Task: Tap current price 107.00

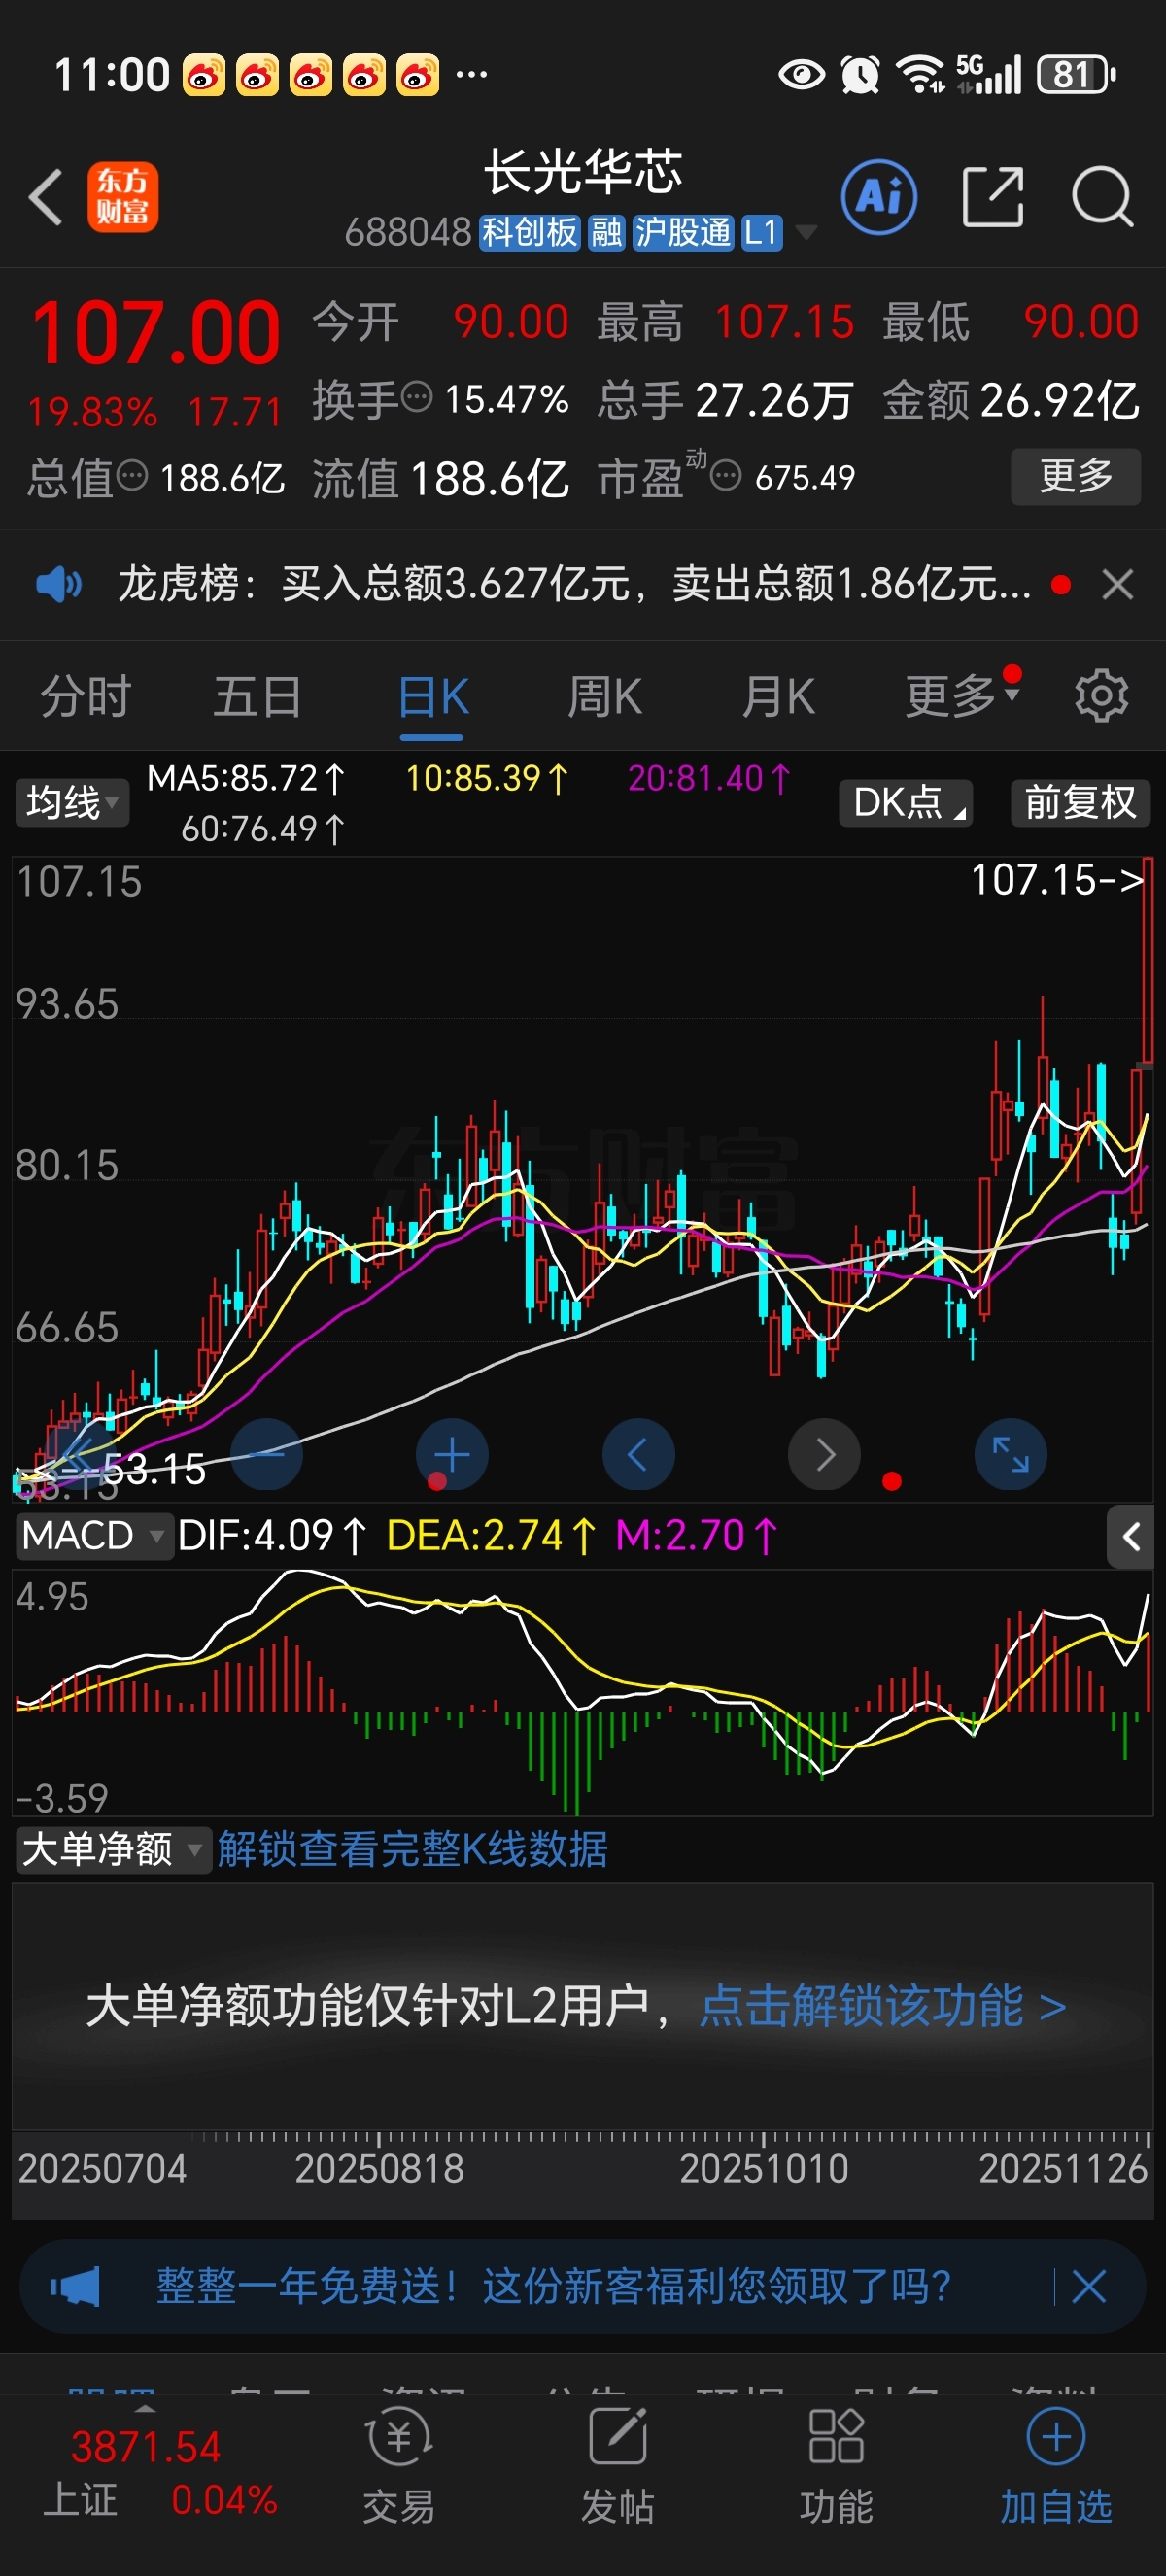Action: (x=155, y=333)
